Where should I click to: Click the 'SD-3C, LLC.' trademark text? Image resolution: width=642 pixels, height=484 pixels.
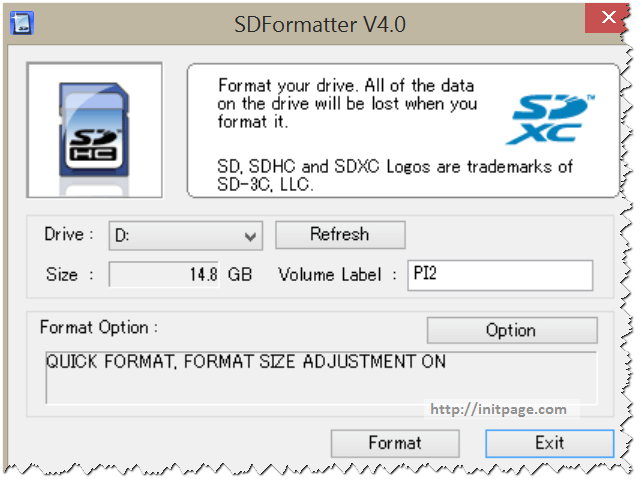(265, 185)
